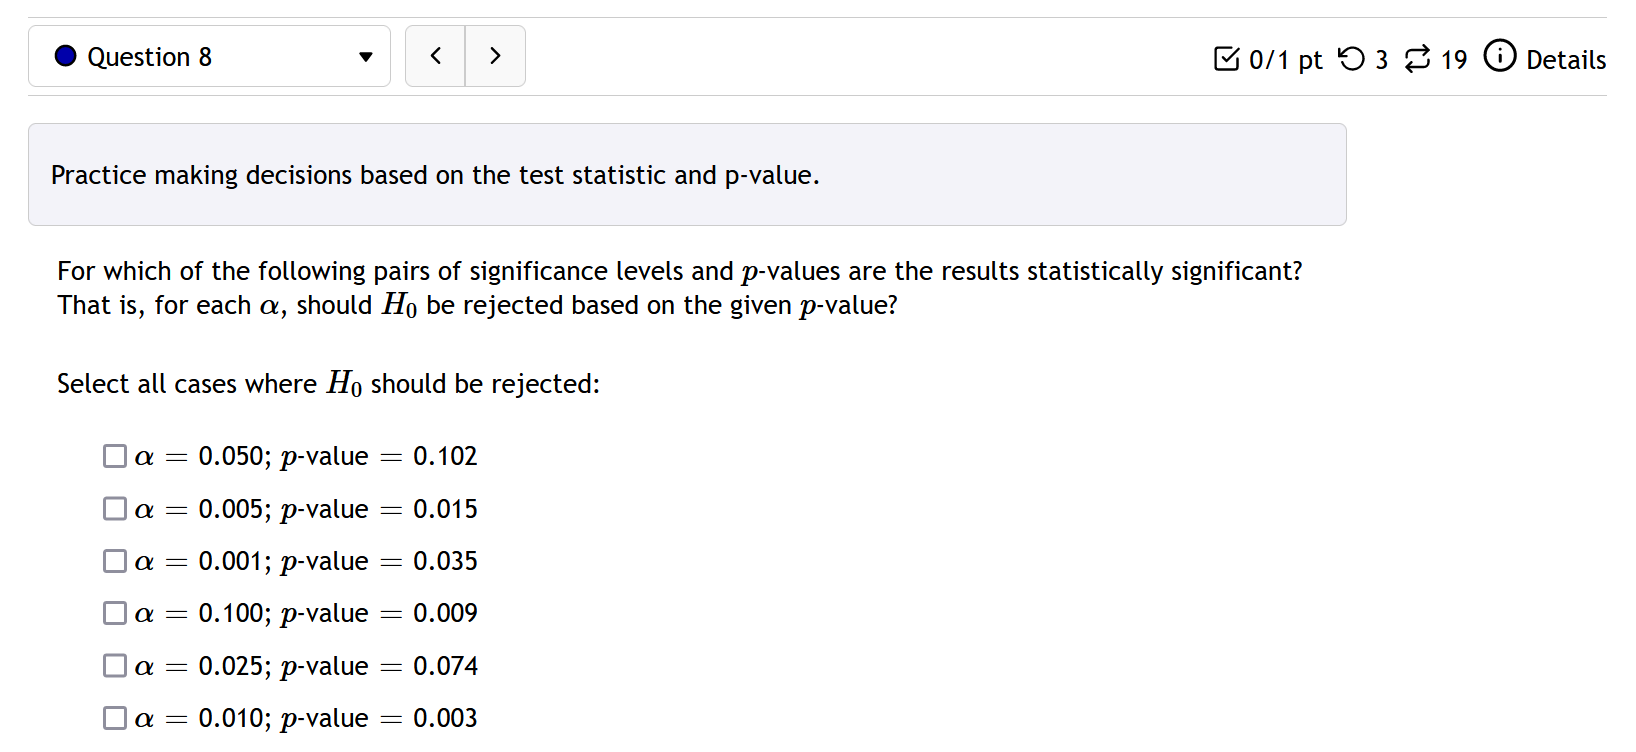Click the info icon next to Details
Image resolution: width=1636 pixels, height=752 pixels.
click(x=1500, y=56)
